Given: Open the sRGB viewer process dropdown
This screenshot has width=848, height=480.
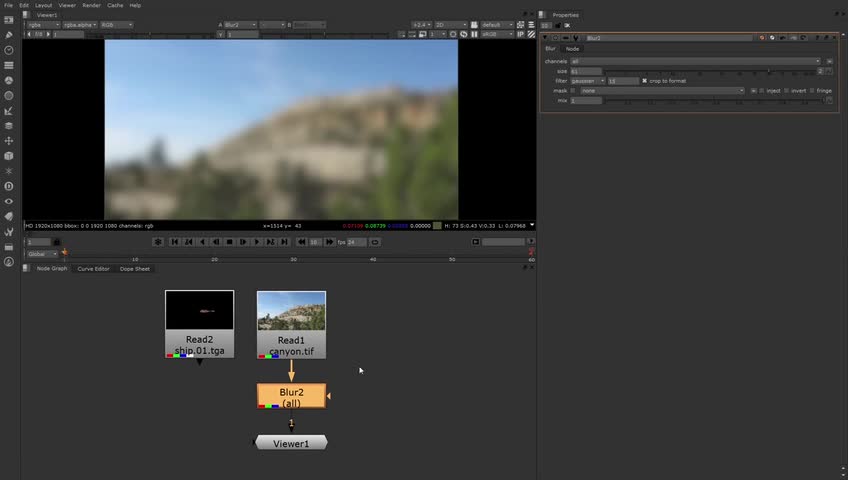Looking at the screenshot, I should pos(497,34).
